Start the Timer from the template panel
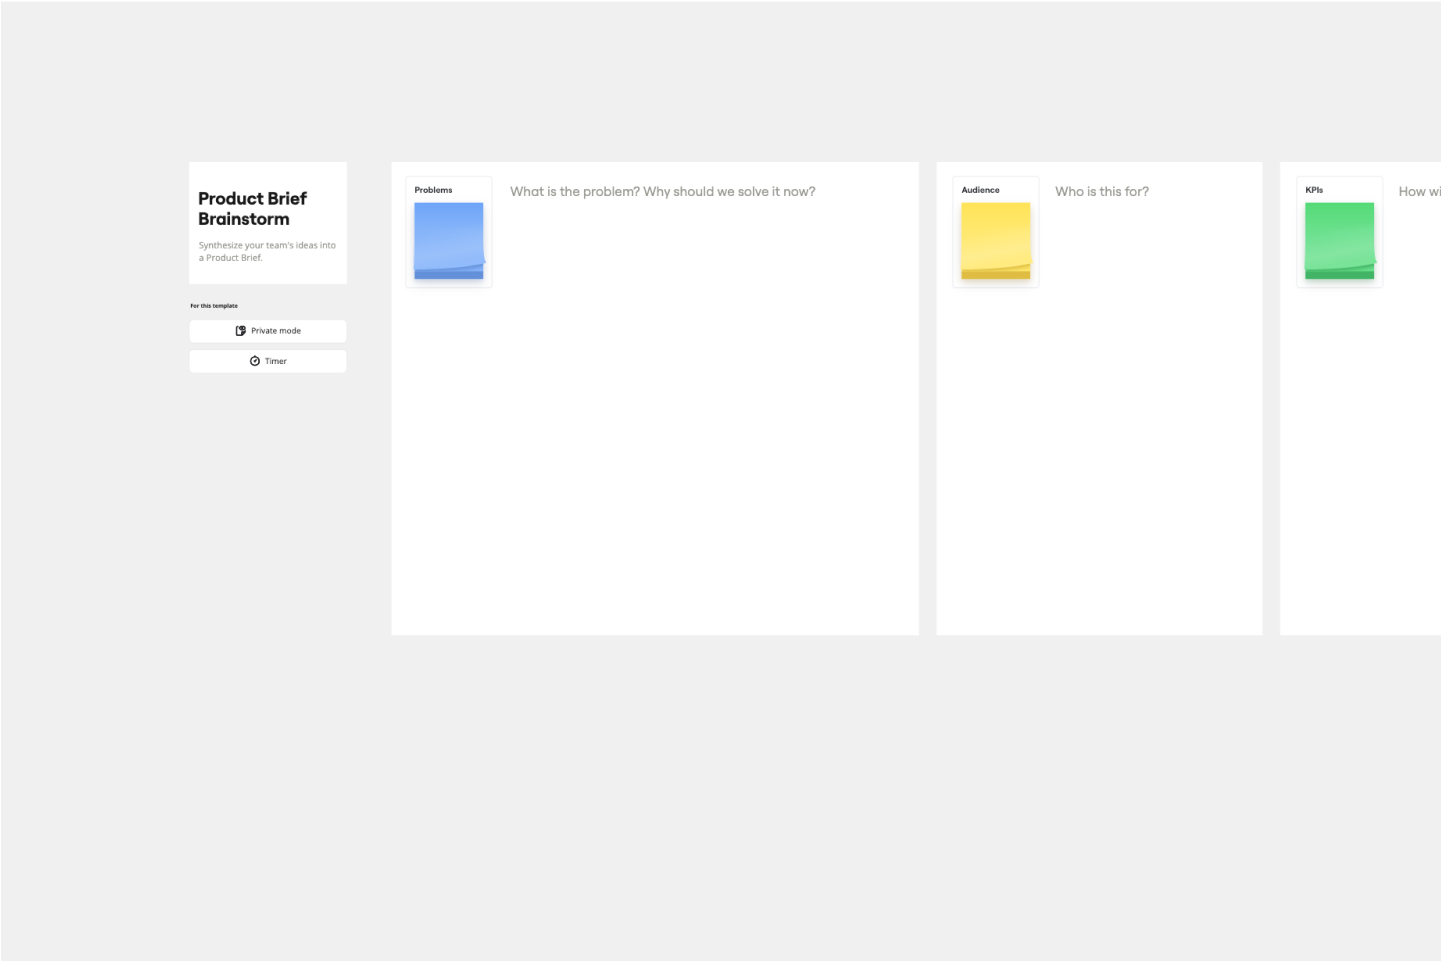This screenshot has height=961, width=1441. click(x=268, y=361)
